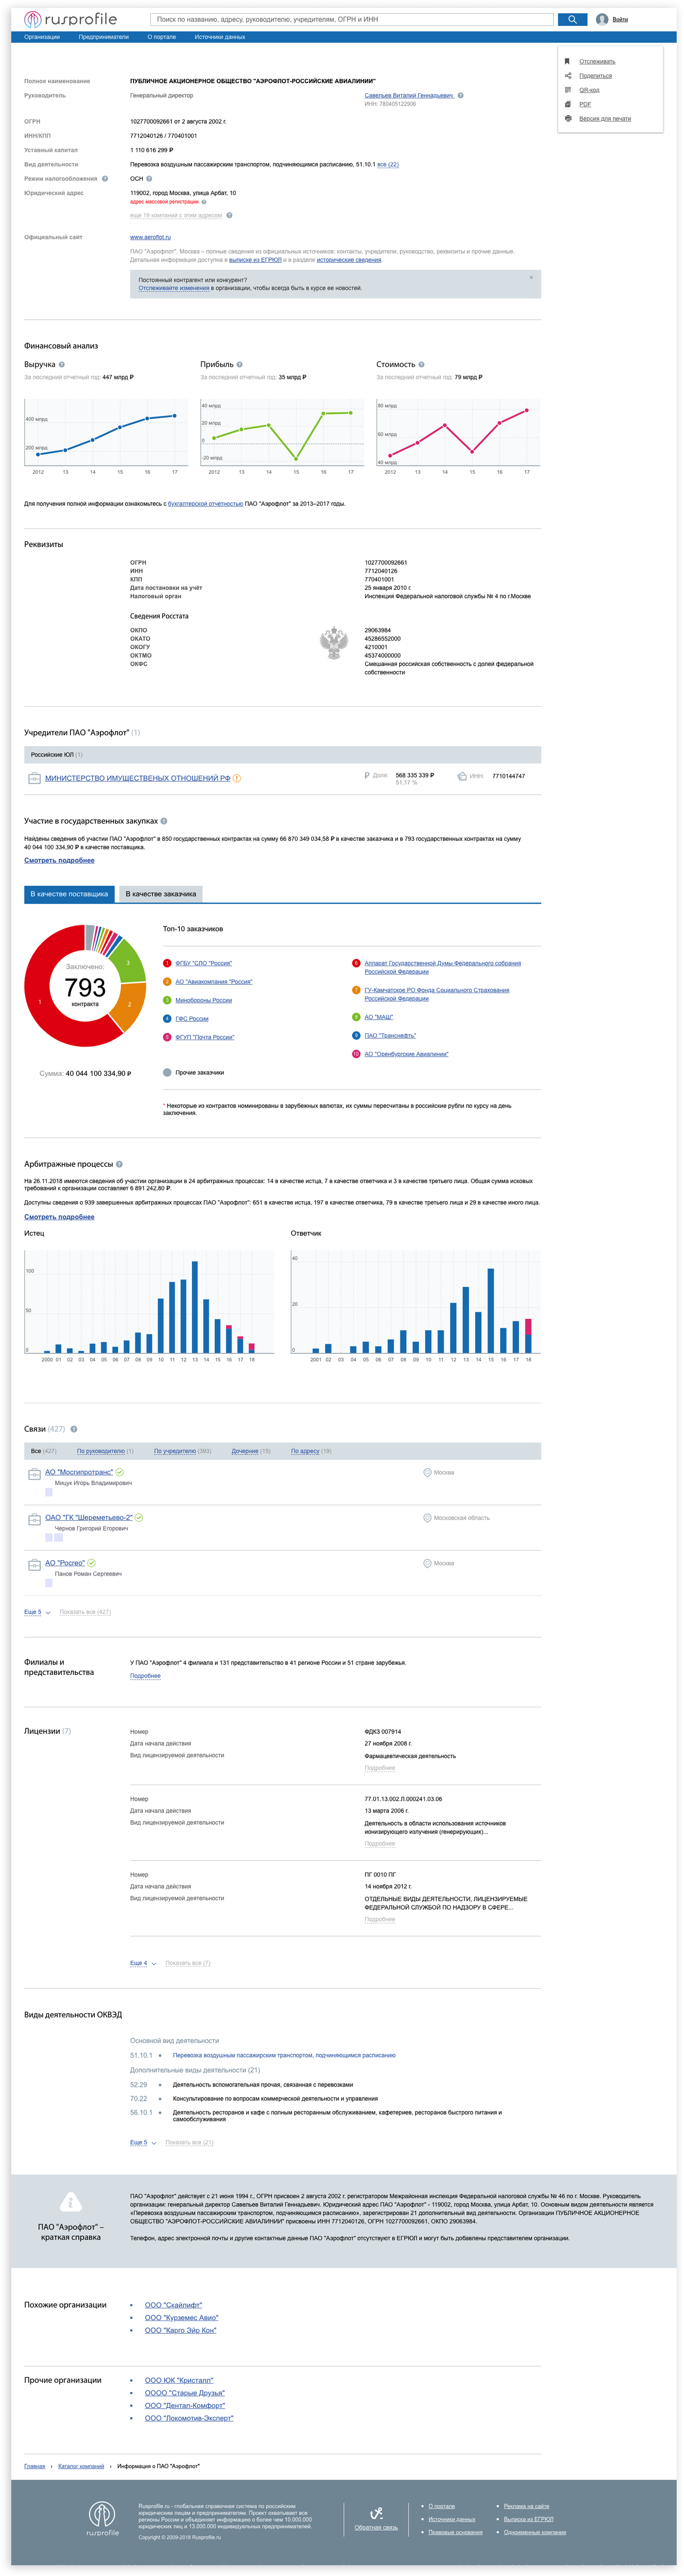This screenshot has height=2576, width=684.
Task: Open выписке из ЕГРЮЛ link
Action: 255,260
